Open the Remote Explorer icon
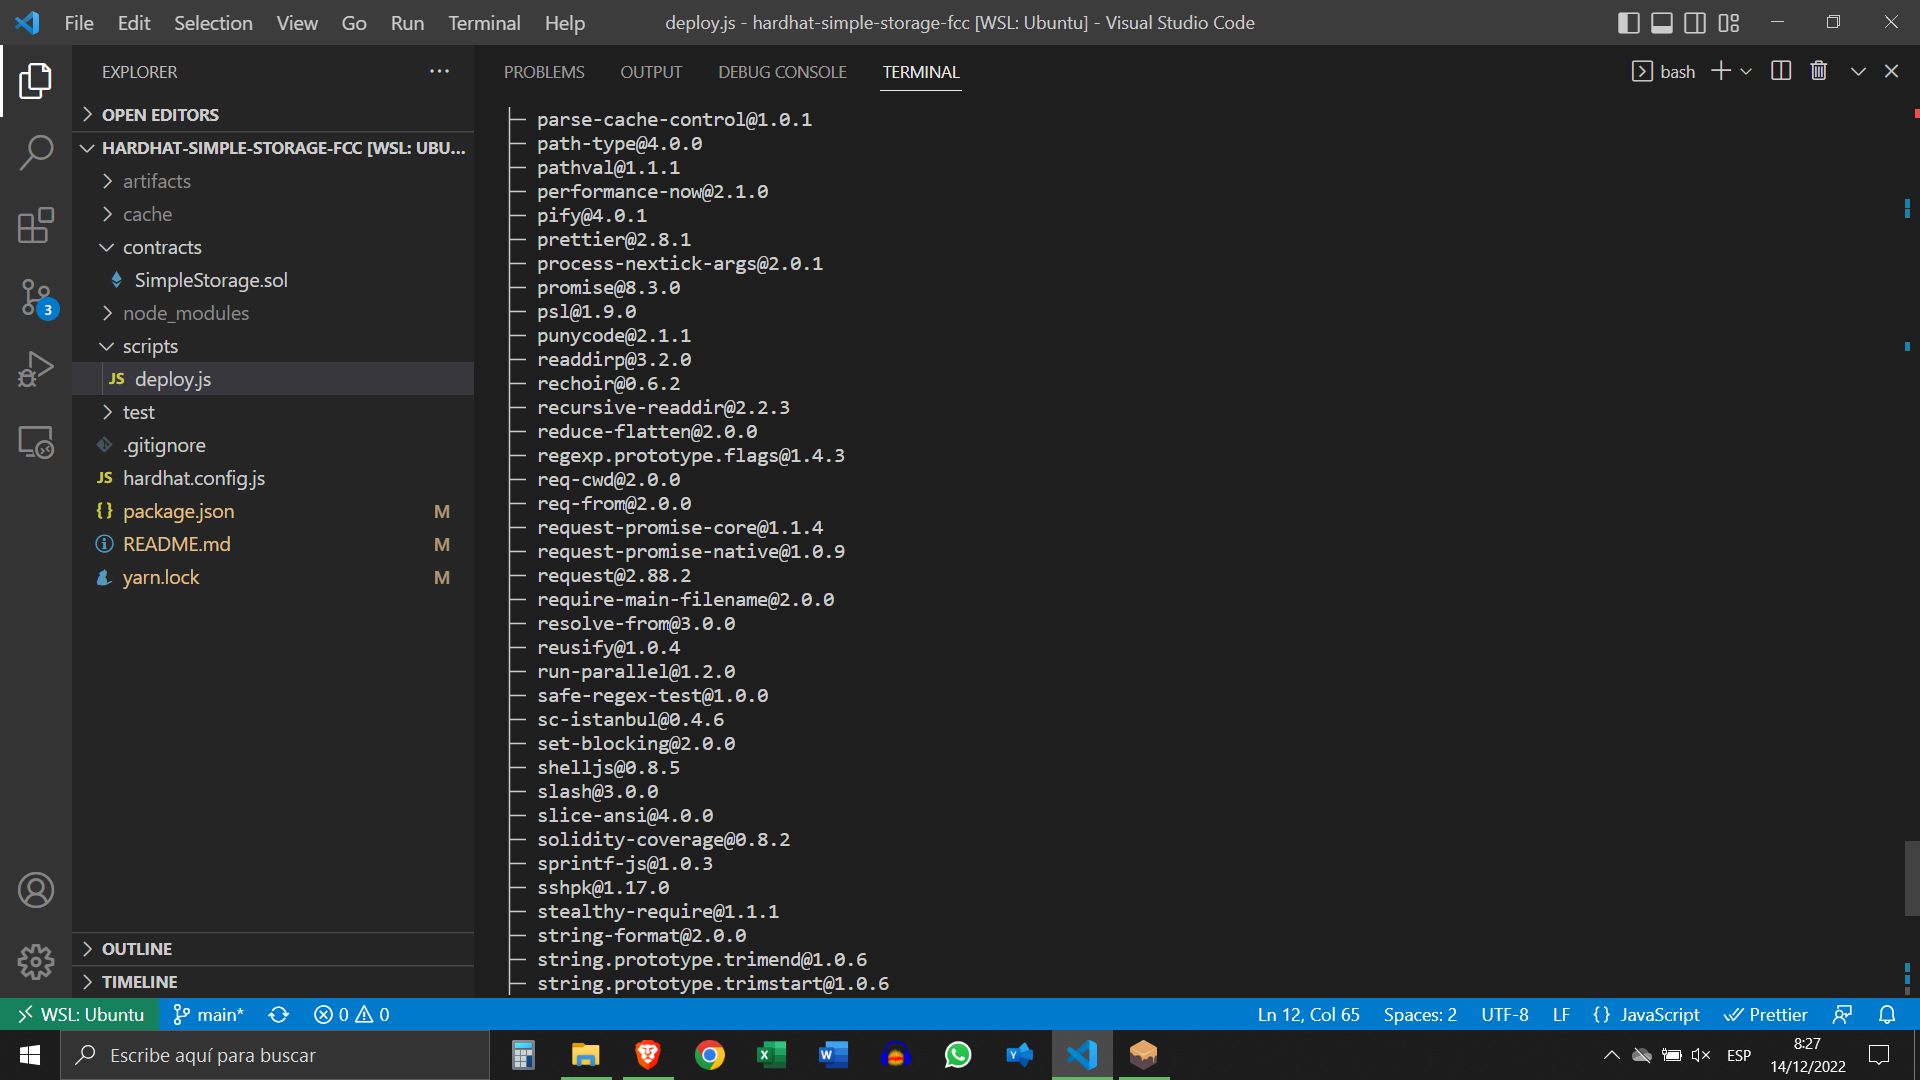The width and height of the screenshot is (1920, 1080). (36, 441)
